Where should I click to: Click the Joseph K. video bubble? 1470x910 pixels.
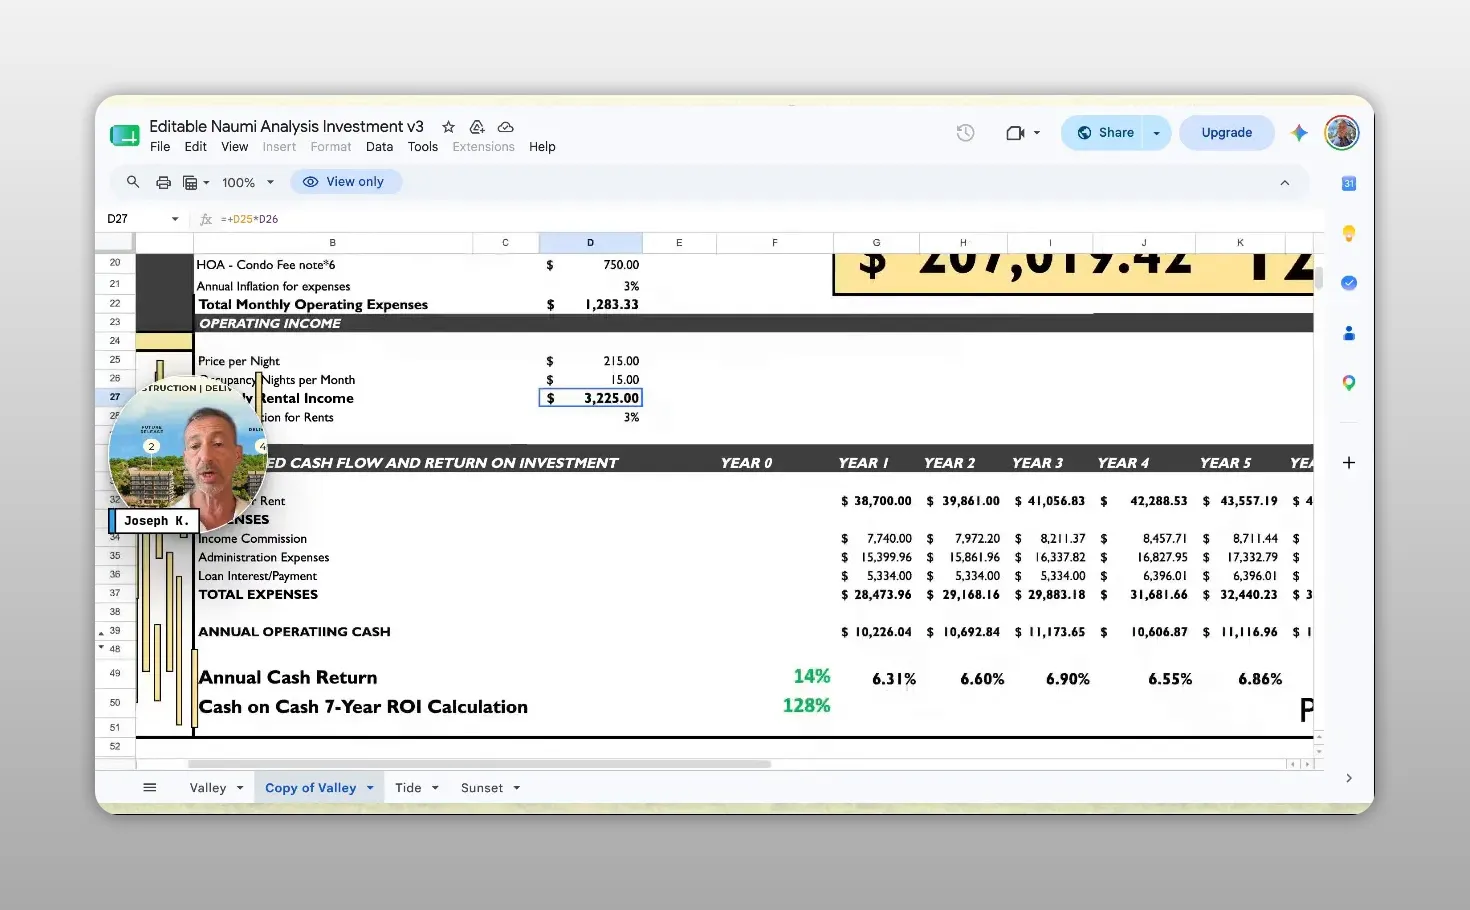tap(188, 454)
